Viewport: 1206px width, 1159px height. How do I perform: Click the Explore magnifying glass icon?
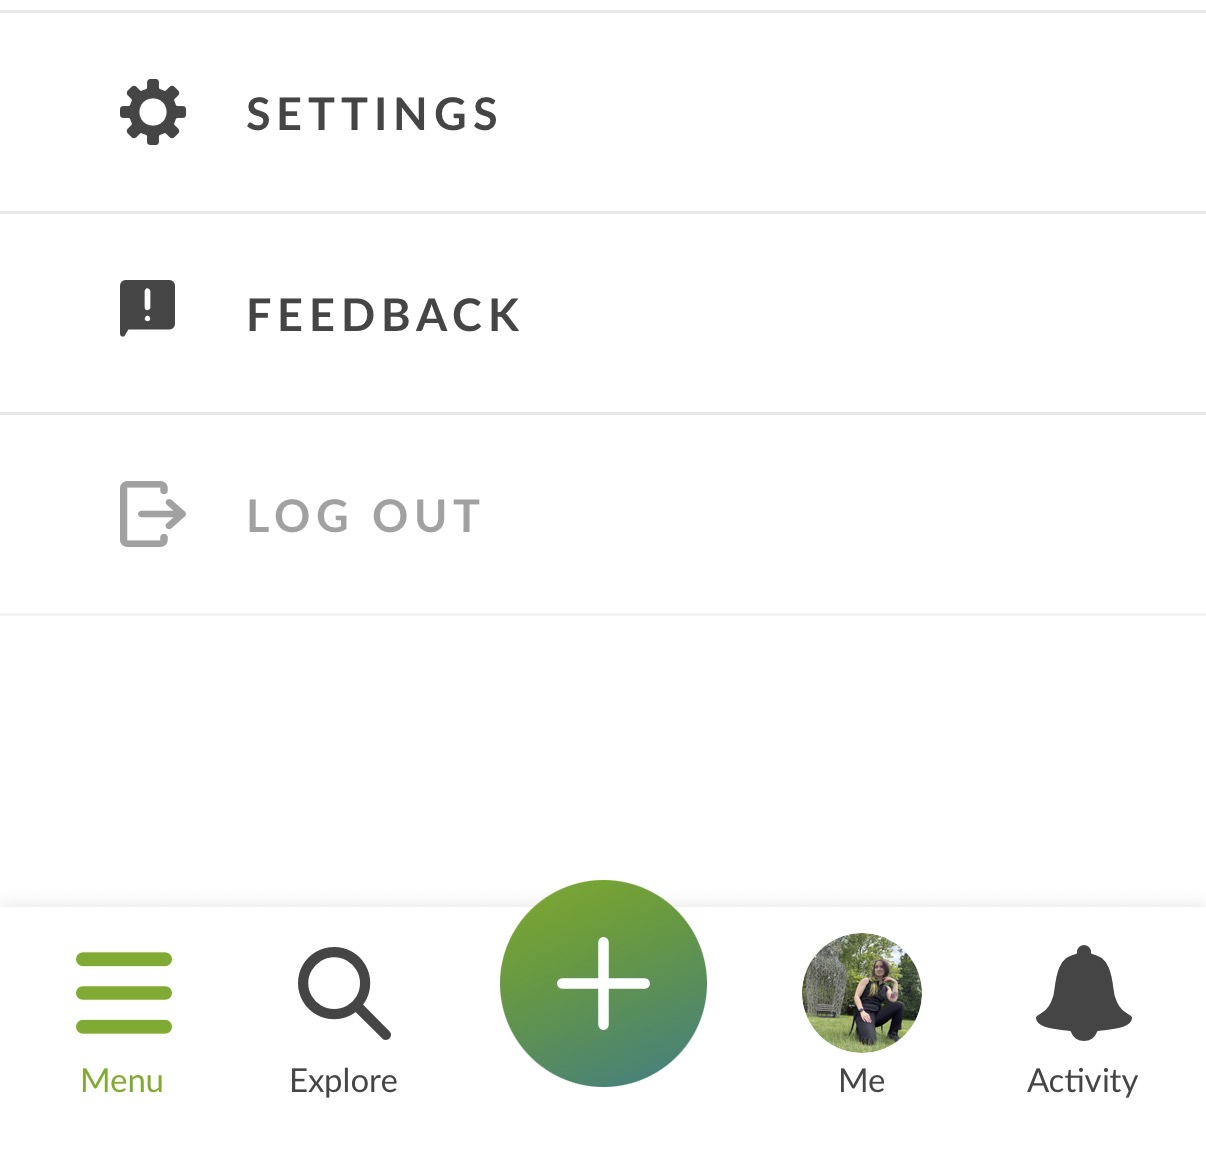pos(344,993)
